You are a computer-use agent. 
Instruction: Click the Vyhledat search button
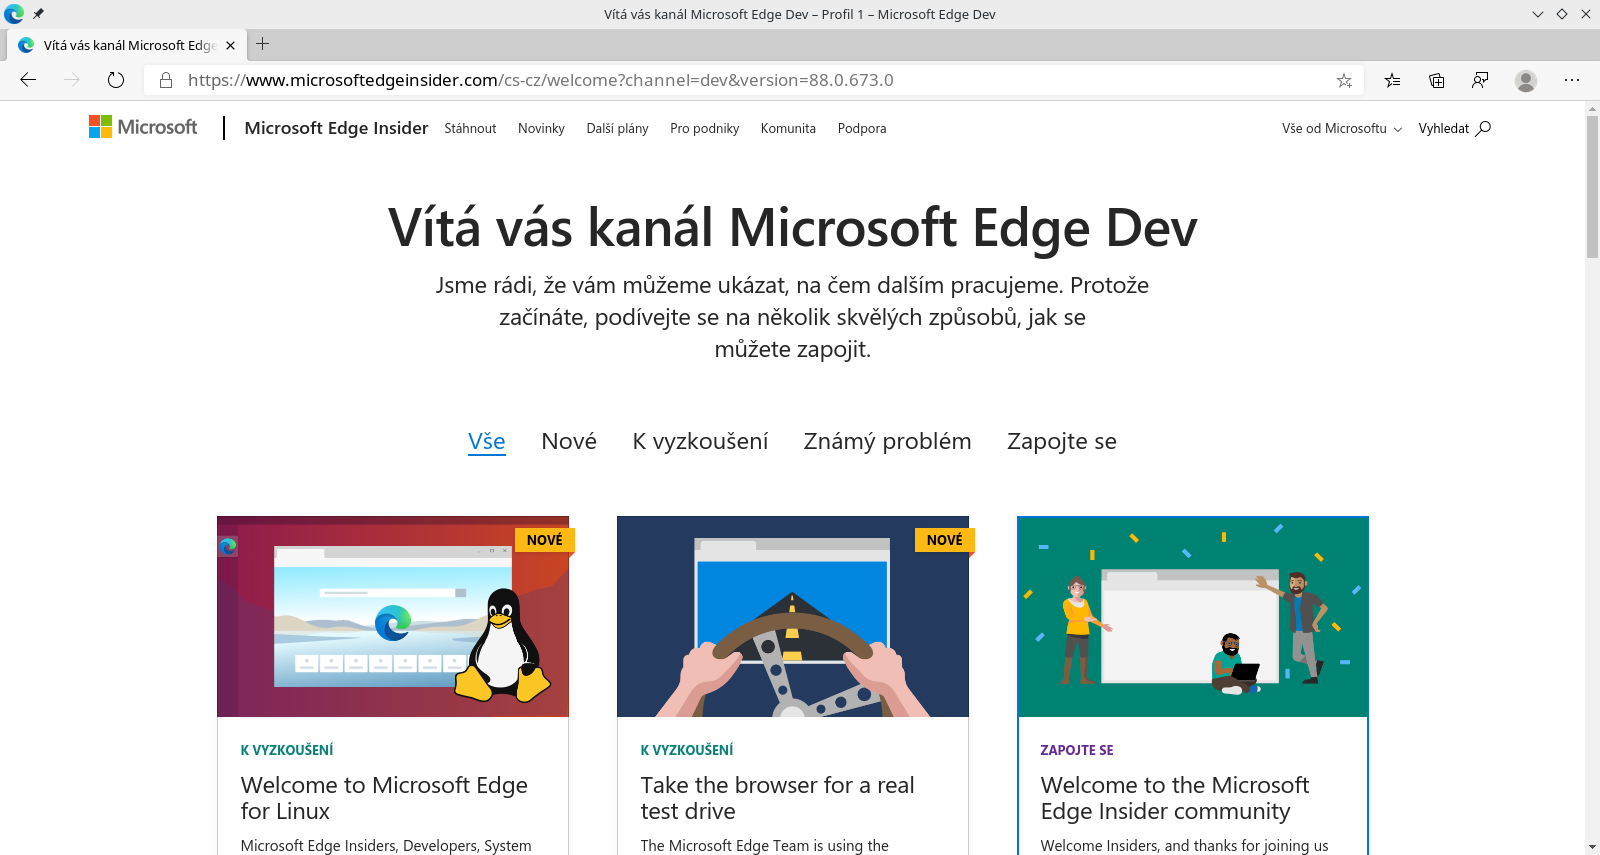coord(1454,128)
